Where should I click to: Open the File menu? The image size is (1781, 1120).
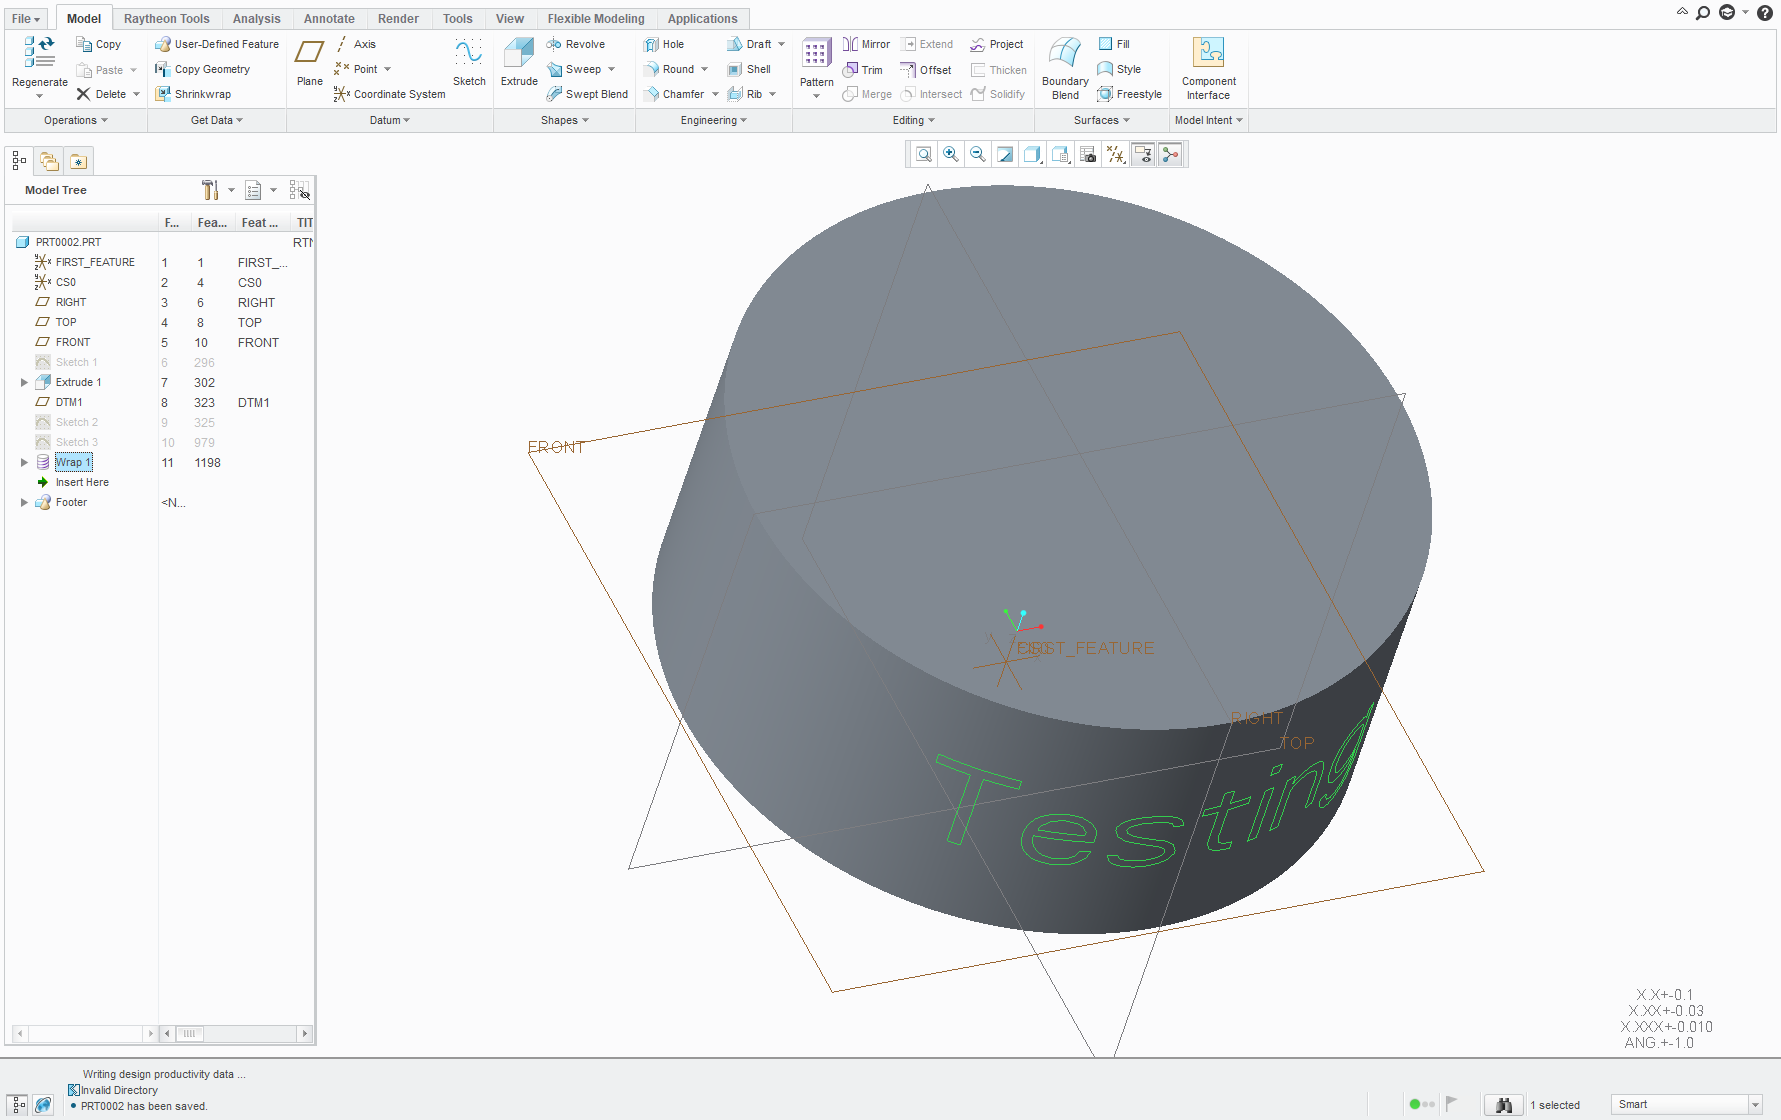[24, 18]
